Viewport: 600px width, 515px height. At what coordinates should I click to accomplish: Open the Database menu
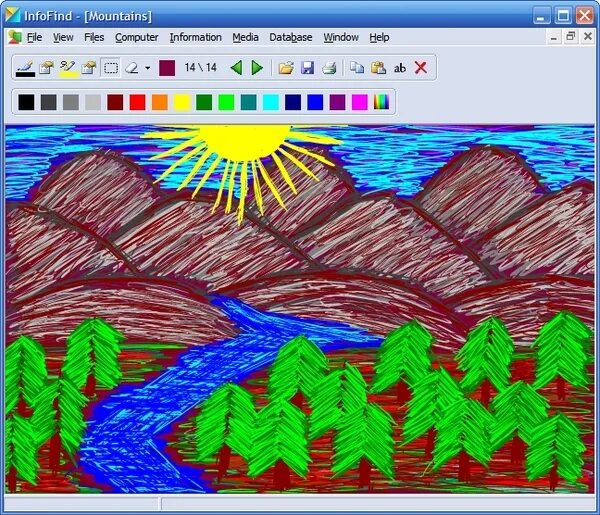pyautogui.click(x=291, y=37)
